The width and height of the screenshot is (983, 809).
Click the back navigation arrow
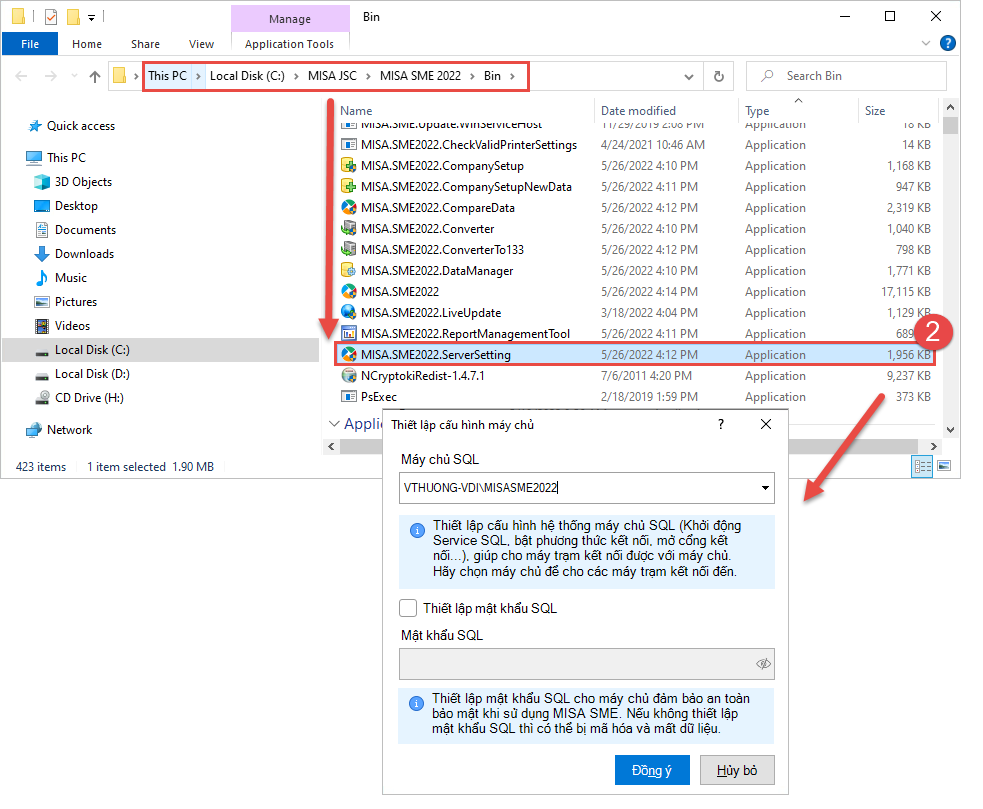(20, 75)
